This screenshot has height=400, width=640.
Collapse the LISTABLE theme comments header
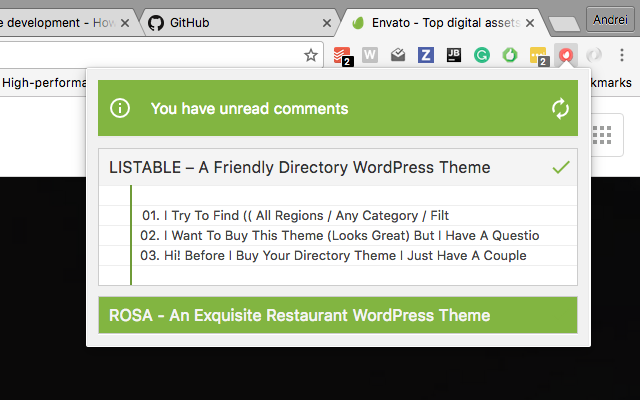[x=338, y=167]
